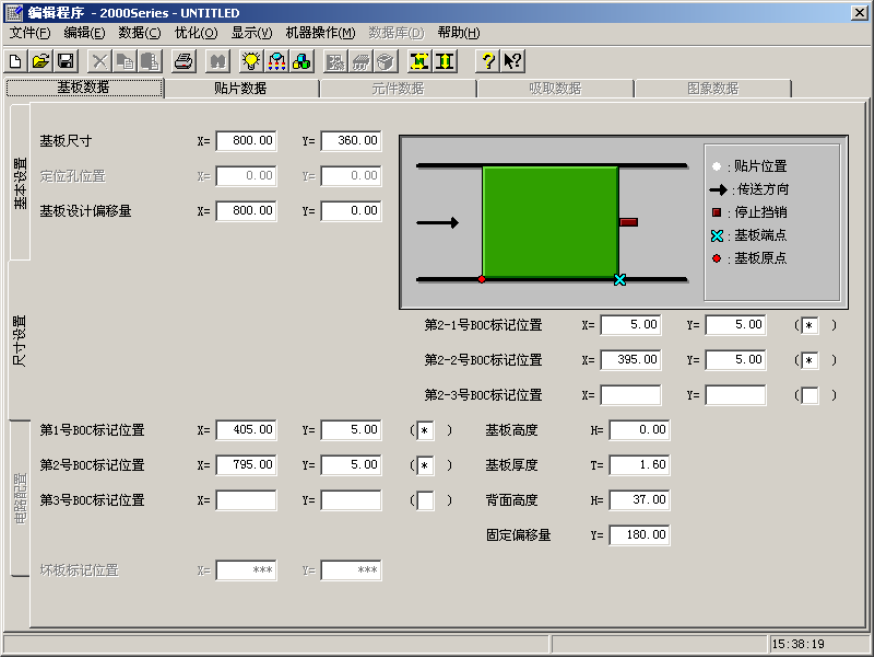Click the 背面高度 H field
Image resolution: width=874 pixels, height=657 pixels.
coord(640,500)
